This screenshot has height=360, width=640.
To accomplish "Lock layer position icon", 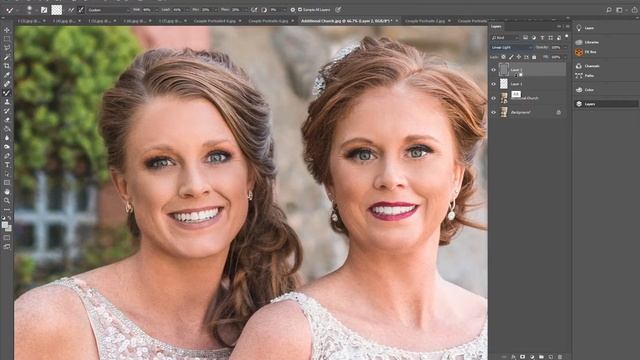I will [x=519, y=57].
